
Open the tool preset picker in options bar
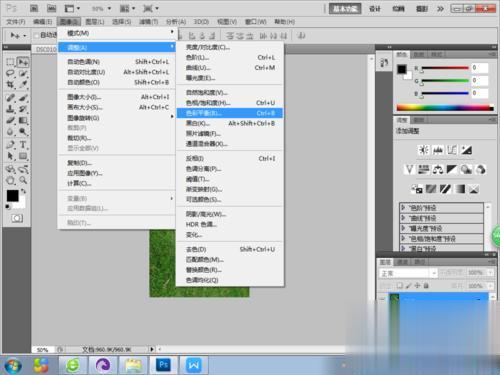[x=17, y=35]
